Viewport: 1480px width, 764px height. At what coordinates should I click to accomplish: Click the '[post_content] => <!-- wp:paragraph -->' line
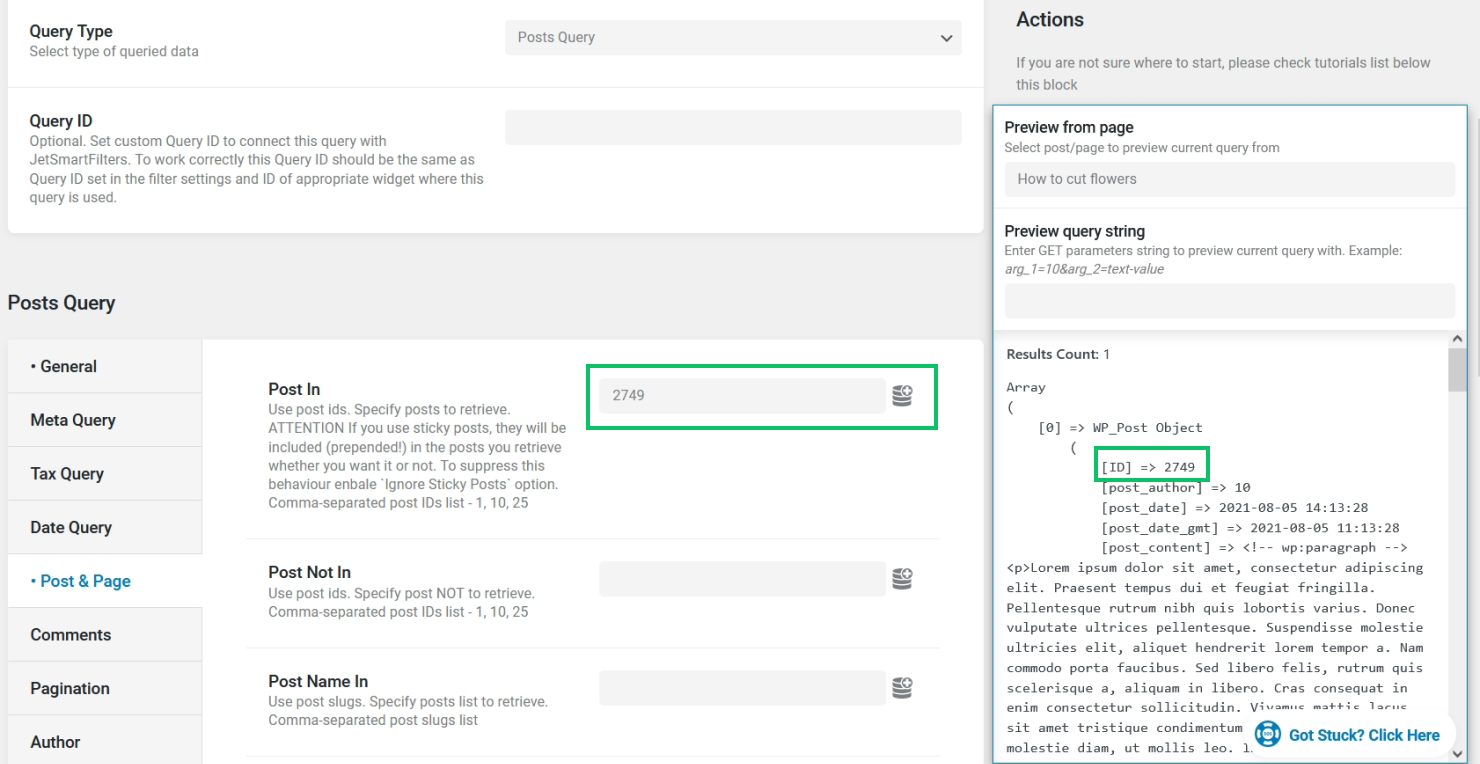pos(1254,548)
